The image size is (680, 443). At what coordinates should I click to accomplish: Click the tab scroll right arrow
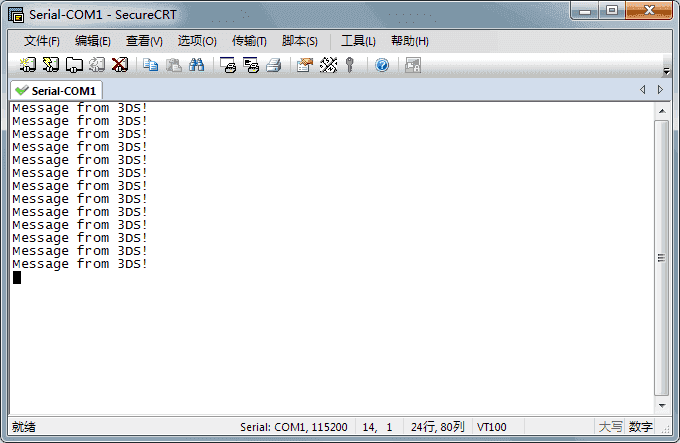[x=660, y=89]
